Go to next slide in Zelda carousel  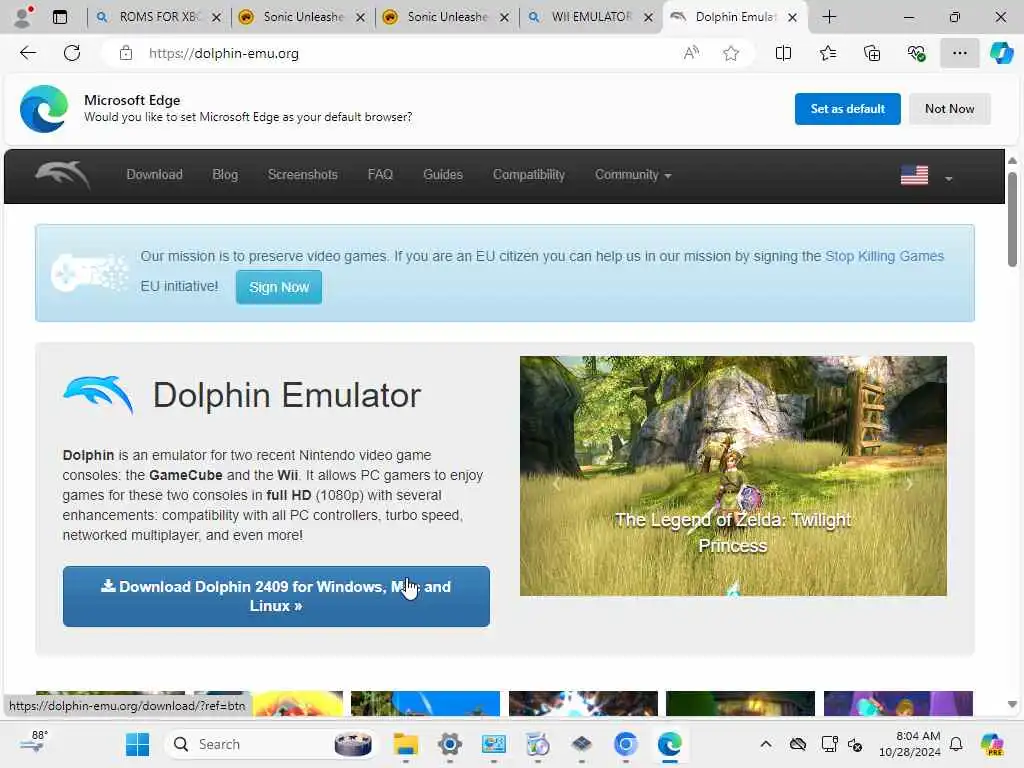[x=909, y=484]
